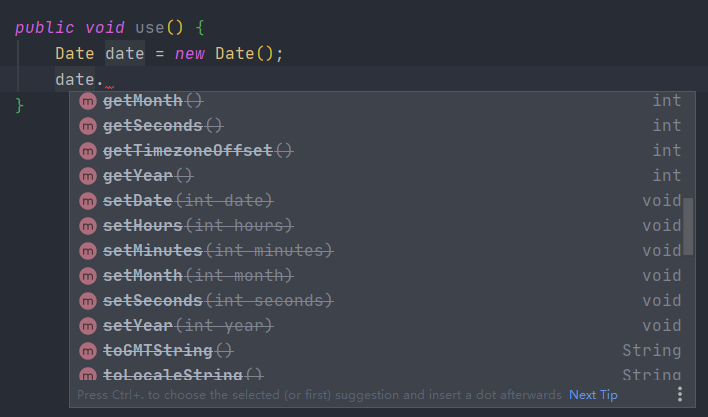Click the closing brace of the method
The height and width of the screenshot is (417, 708).
[x=19, y=106]
